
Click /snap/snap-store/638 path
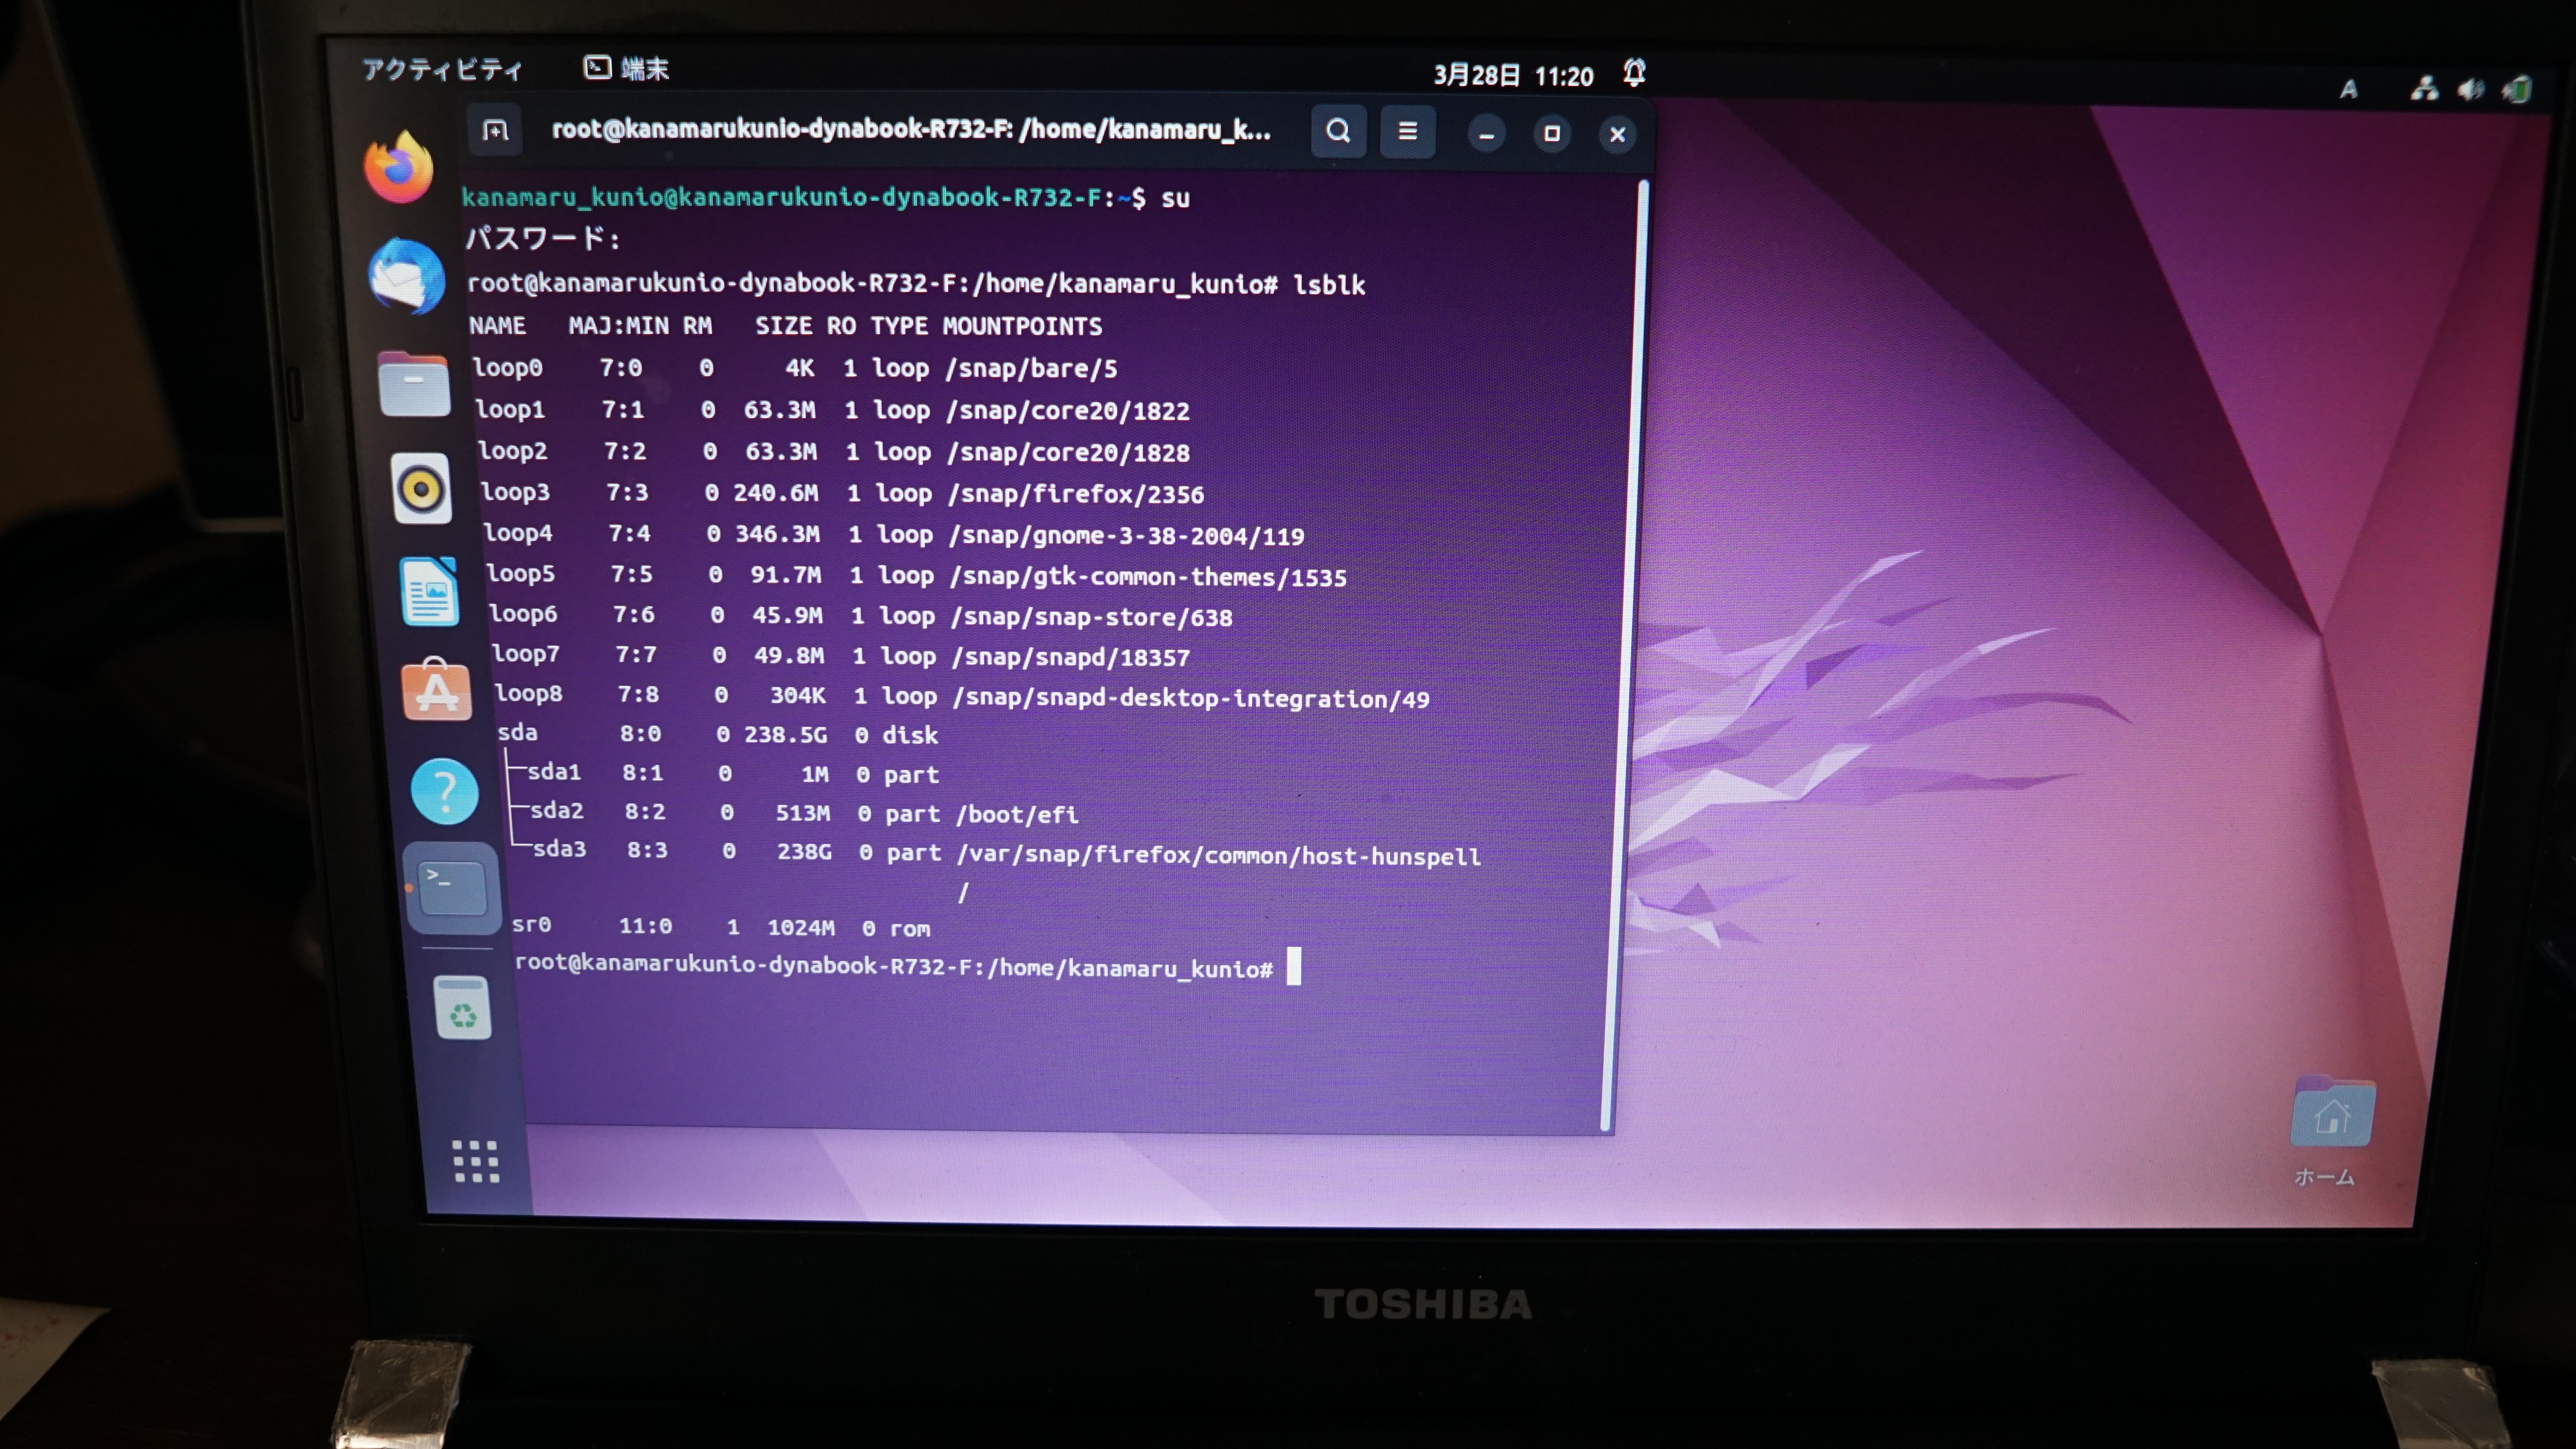click(1092, 617)
